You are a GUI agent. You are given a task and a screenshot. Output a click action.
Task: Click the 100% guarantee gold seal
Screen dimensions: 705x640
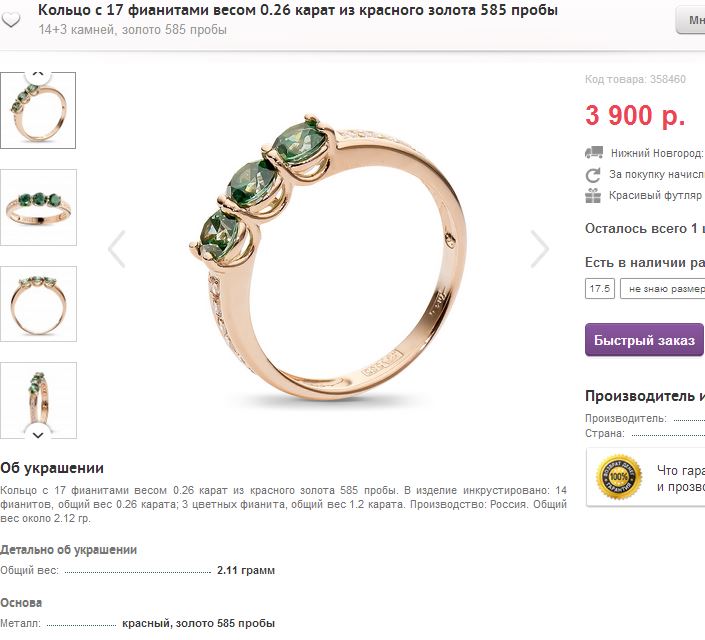(x=619, y=477)
